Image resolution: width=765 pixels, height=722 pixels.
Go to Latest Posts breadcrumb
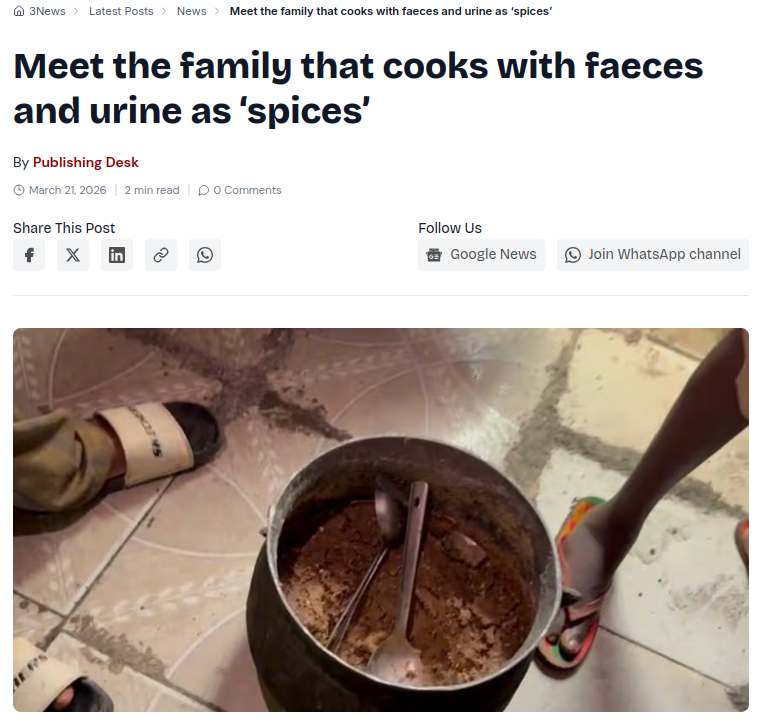point(121,11)
